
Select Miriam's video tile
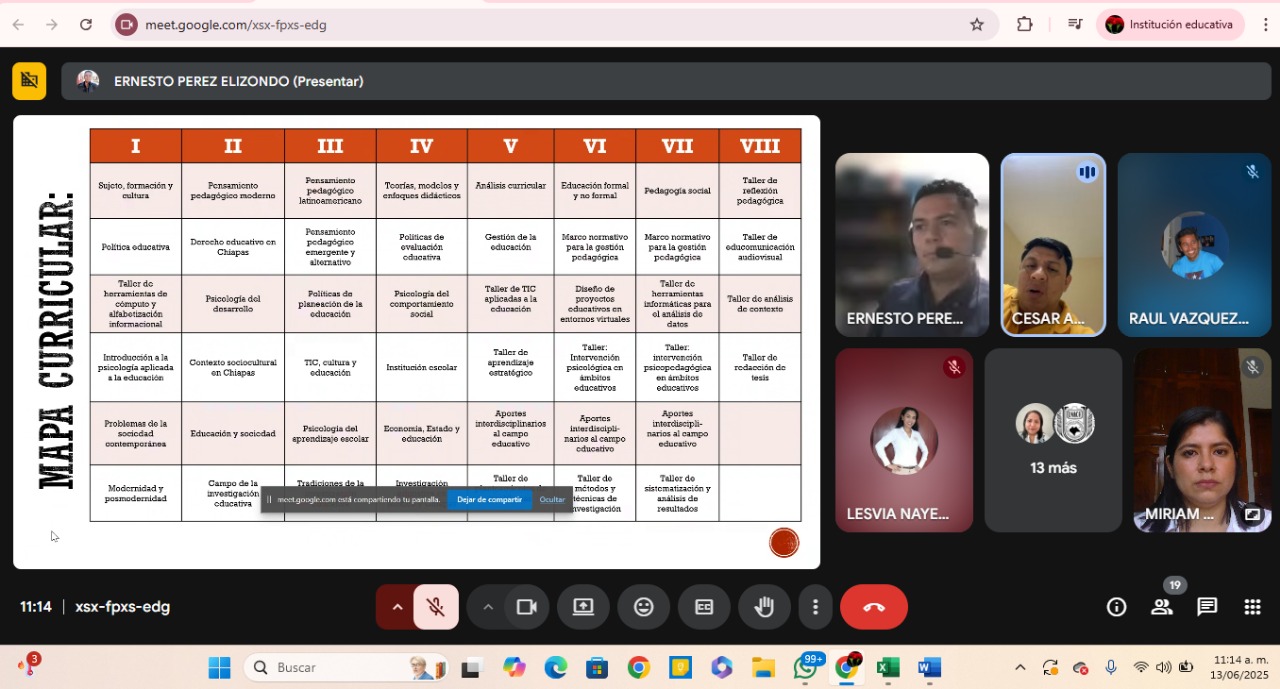pyautogui.click(x=1202, y=440)
